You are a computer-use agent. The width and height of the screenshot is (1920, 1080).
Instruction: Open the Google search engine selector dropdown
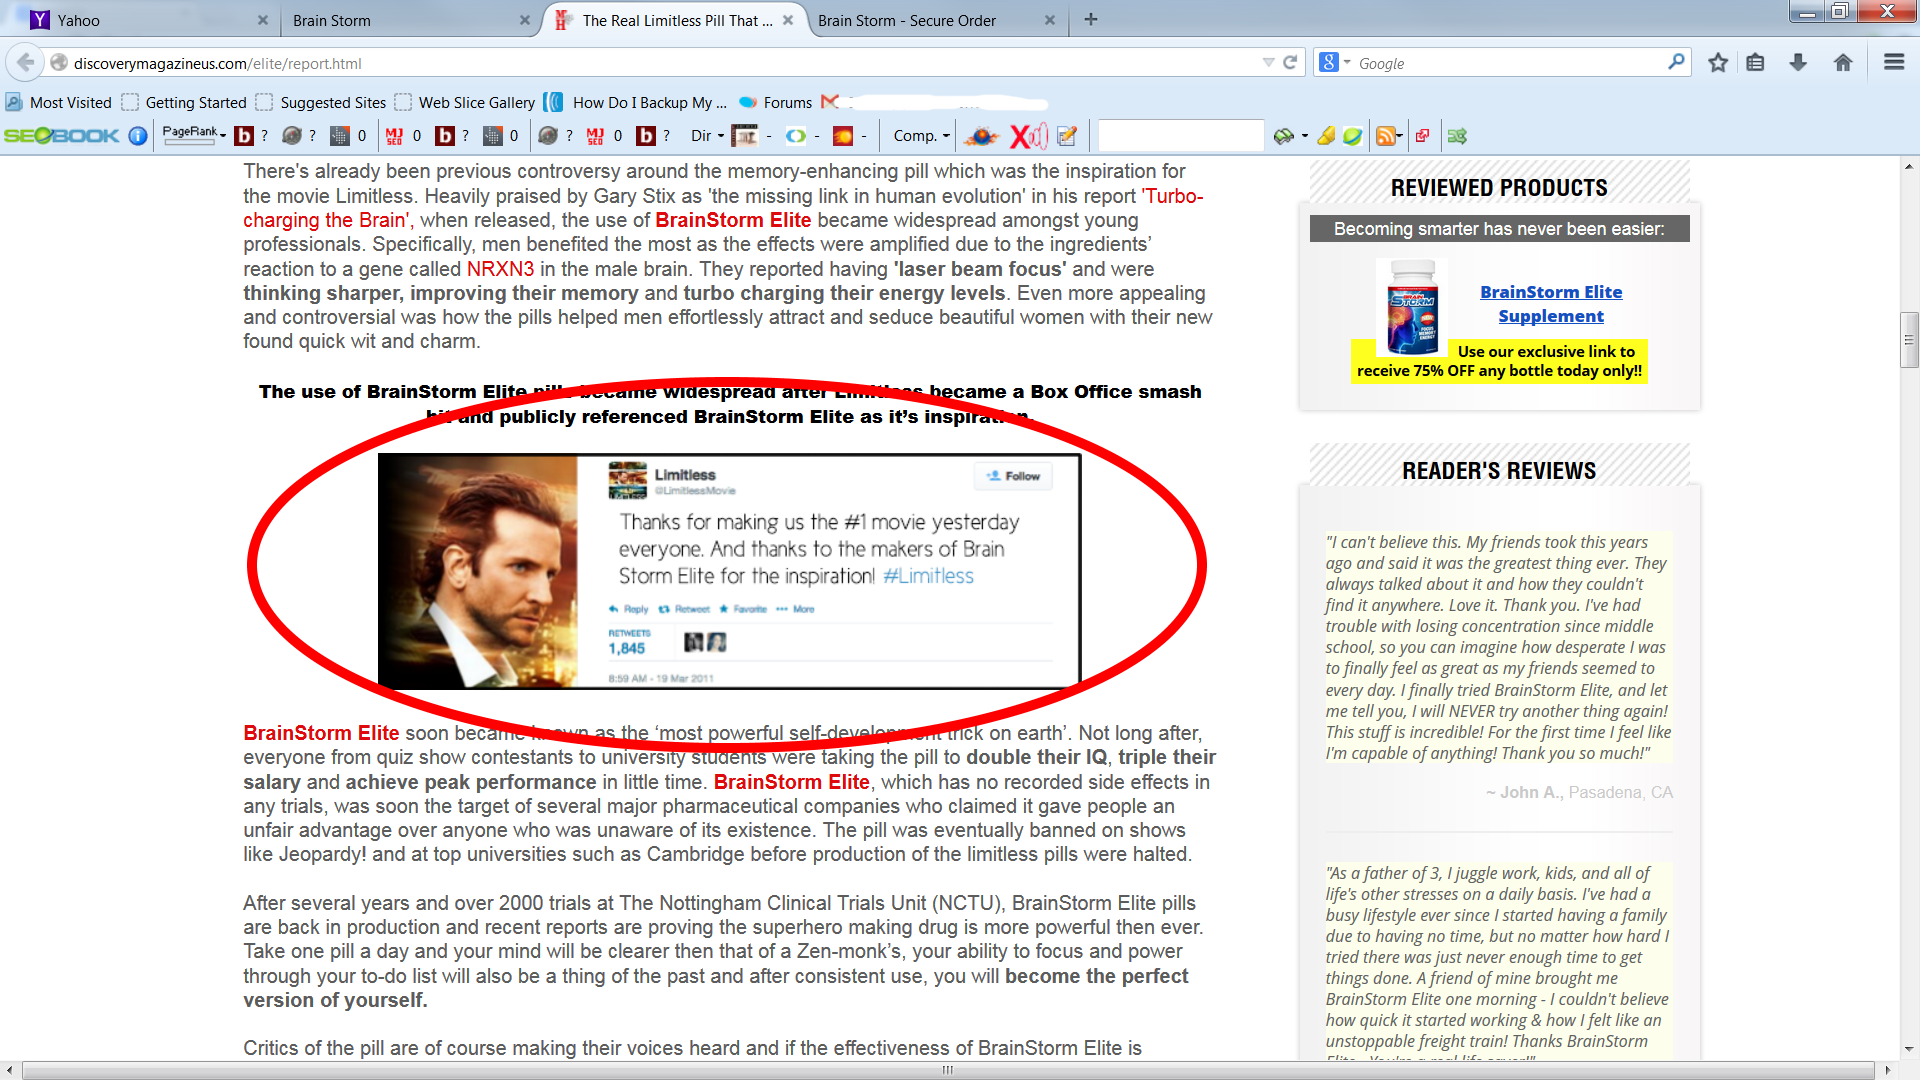[1347, 62]
